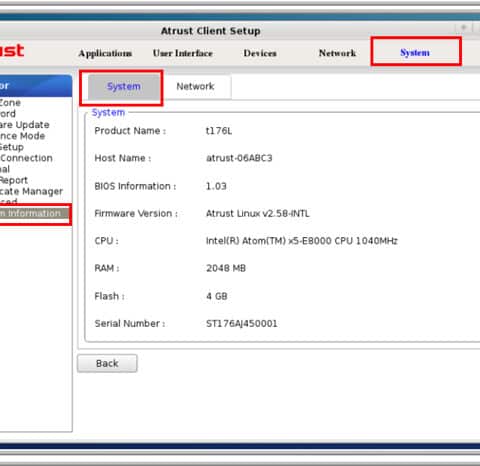Open the User Interface top menu
This screenshot has height=466, width=480.
coord(183,53)
